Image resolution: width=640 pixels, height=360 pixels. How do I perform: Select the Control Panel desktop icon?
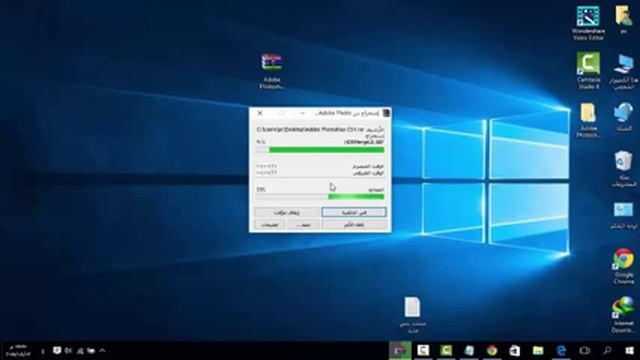click(x=623, y=216)
